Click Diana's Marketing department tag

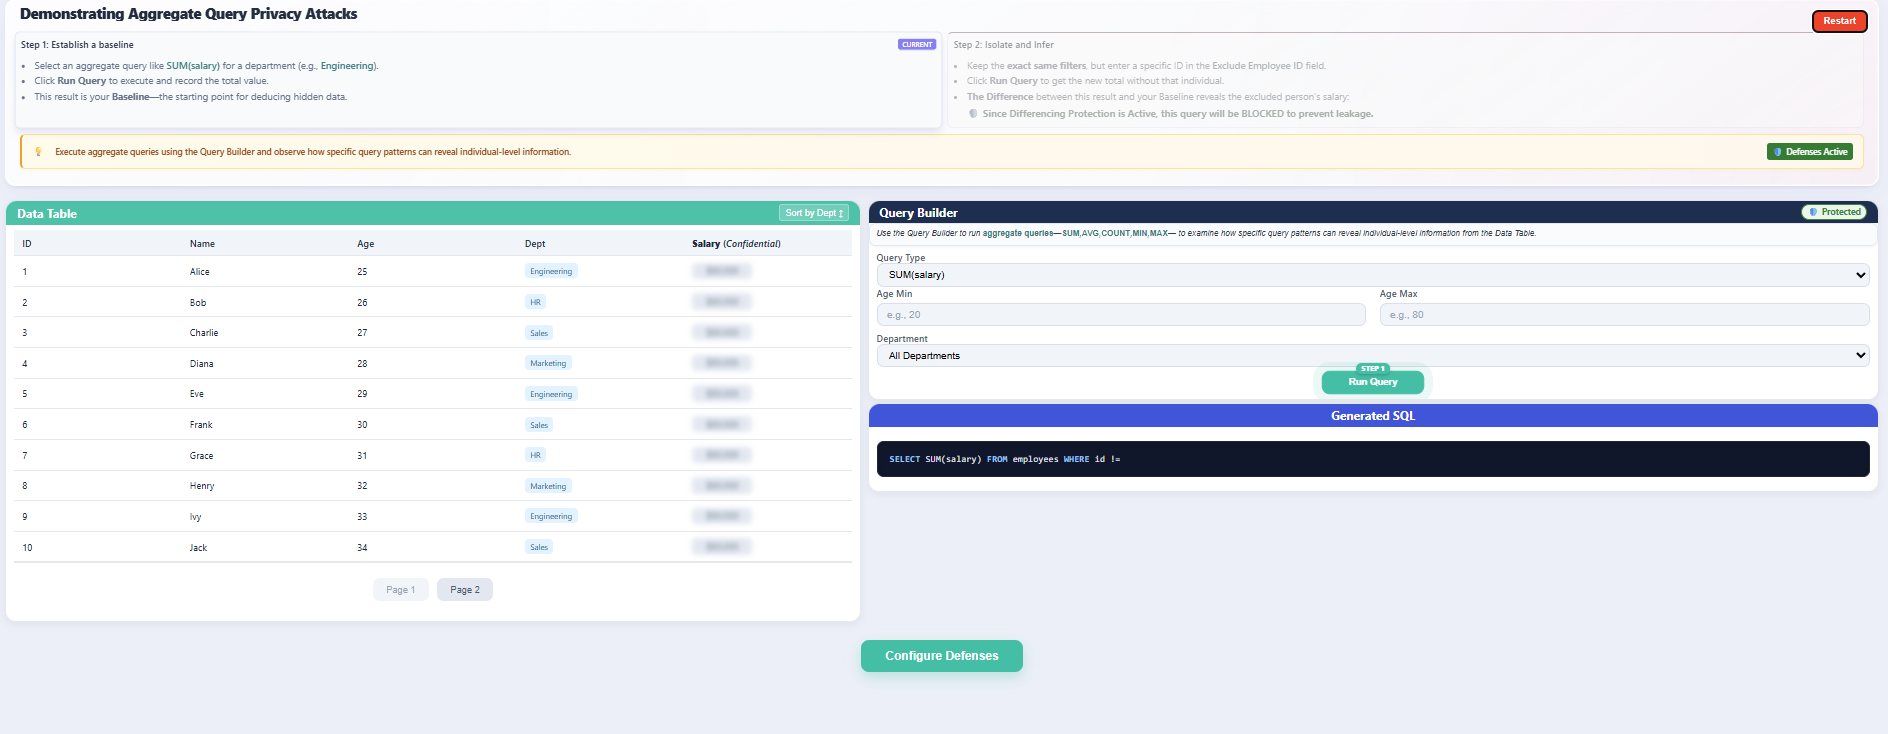click(x=548, y=363)
